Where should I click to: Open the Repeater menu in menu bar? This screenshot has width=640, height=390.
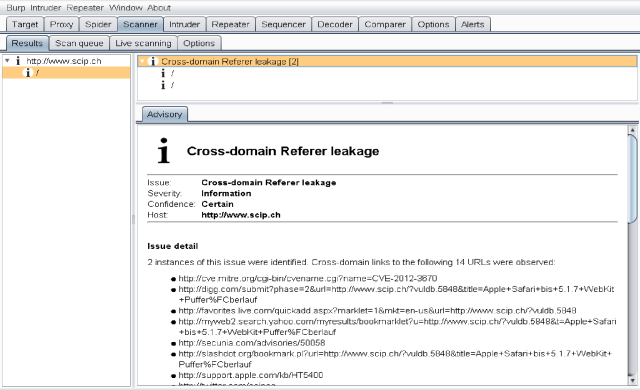[x=85, y=8]
